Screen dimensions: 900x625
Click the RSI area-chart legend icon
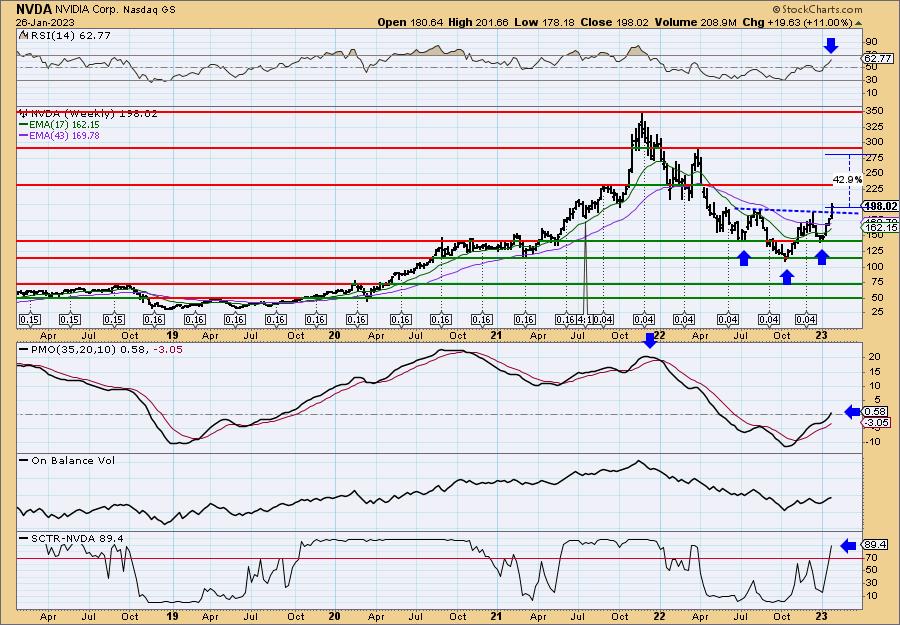pyautogui.click(x=23, y=36)
